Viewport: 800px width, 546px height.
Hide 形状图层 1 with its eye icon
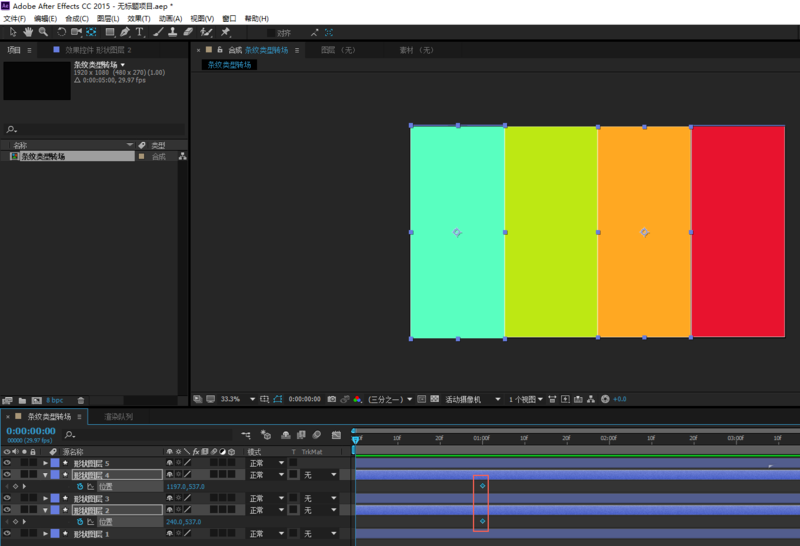click(x=7, y=533)
